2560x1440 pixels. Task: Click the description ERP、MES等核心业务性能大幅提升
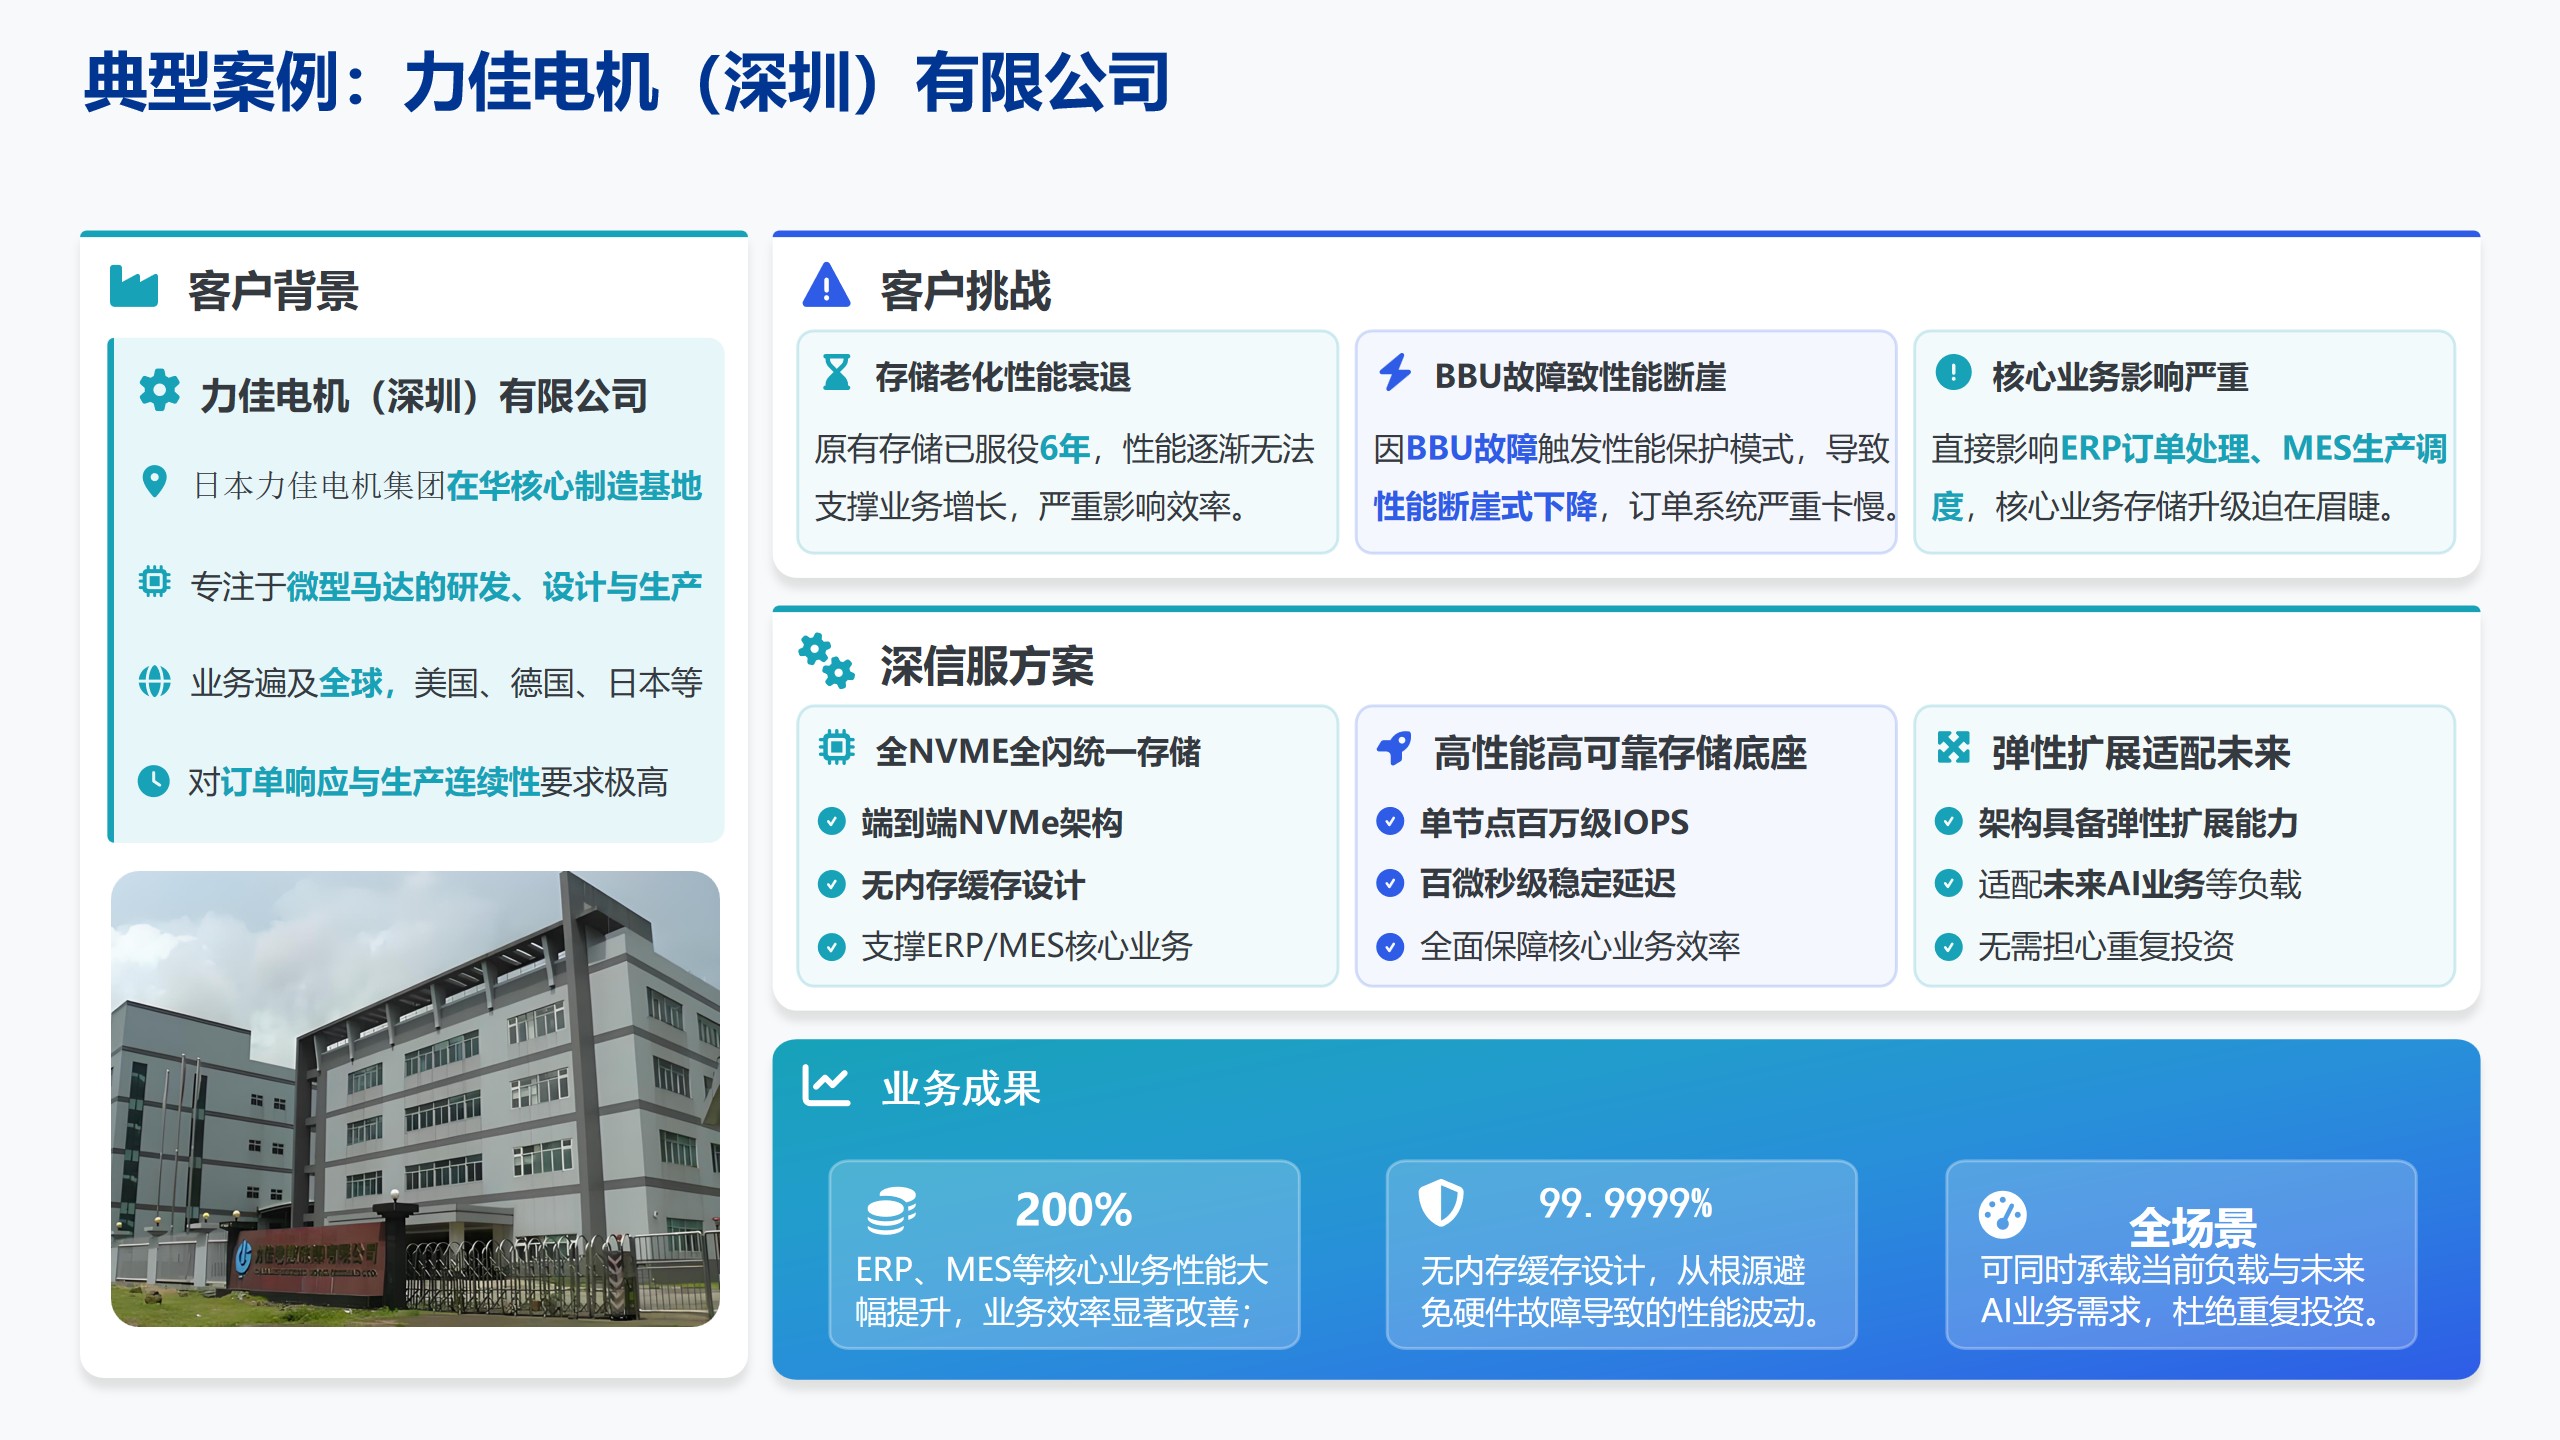[x=1062, y=1290]
